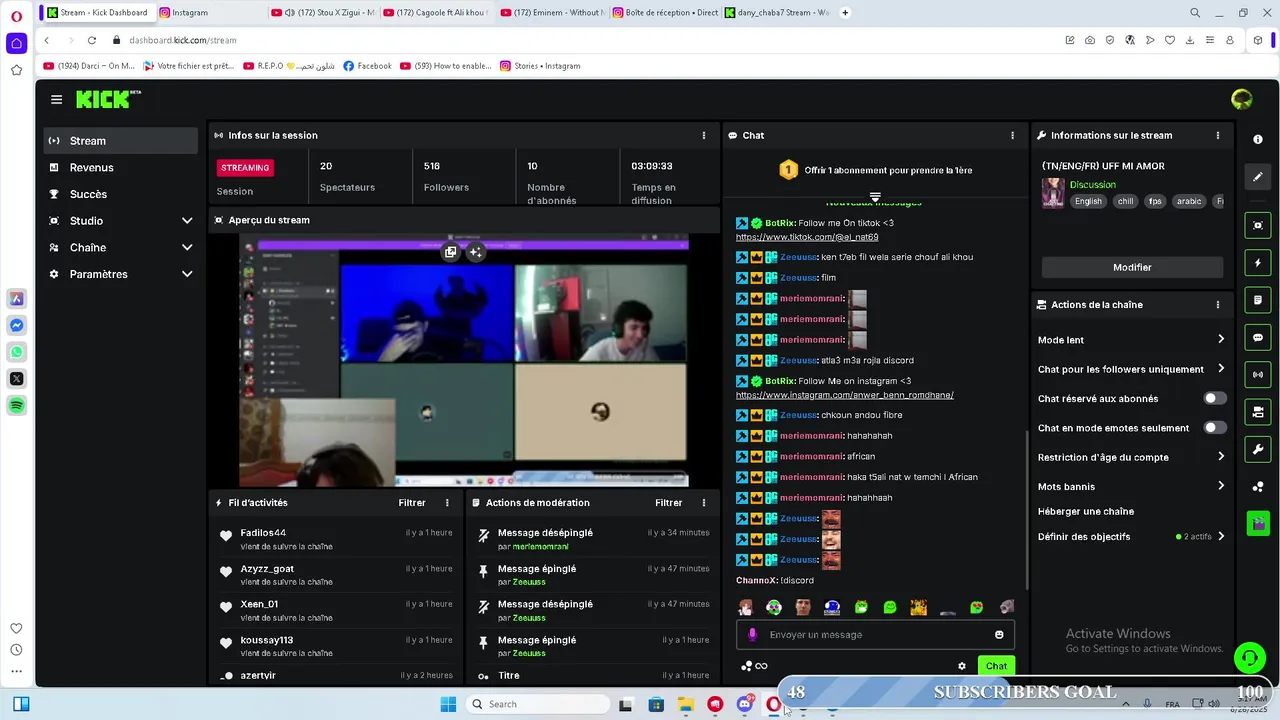1280x720 pixels.
Task: Open Opera sidebar Messenger icon
Action: click(x=16, y=325)
